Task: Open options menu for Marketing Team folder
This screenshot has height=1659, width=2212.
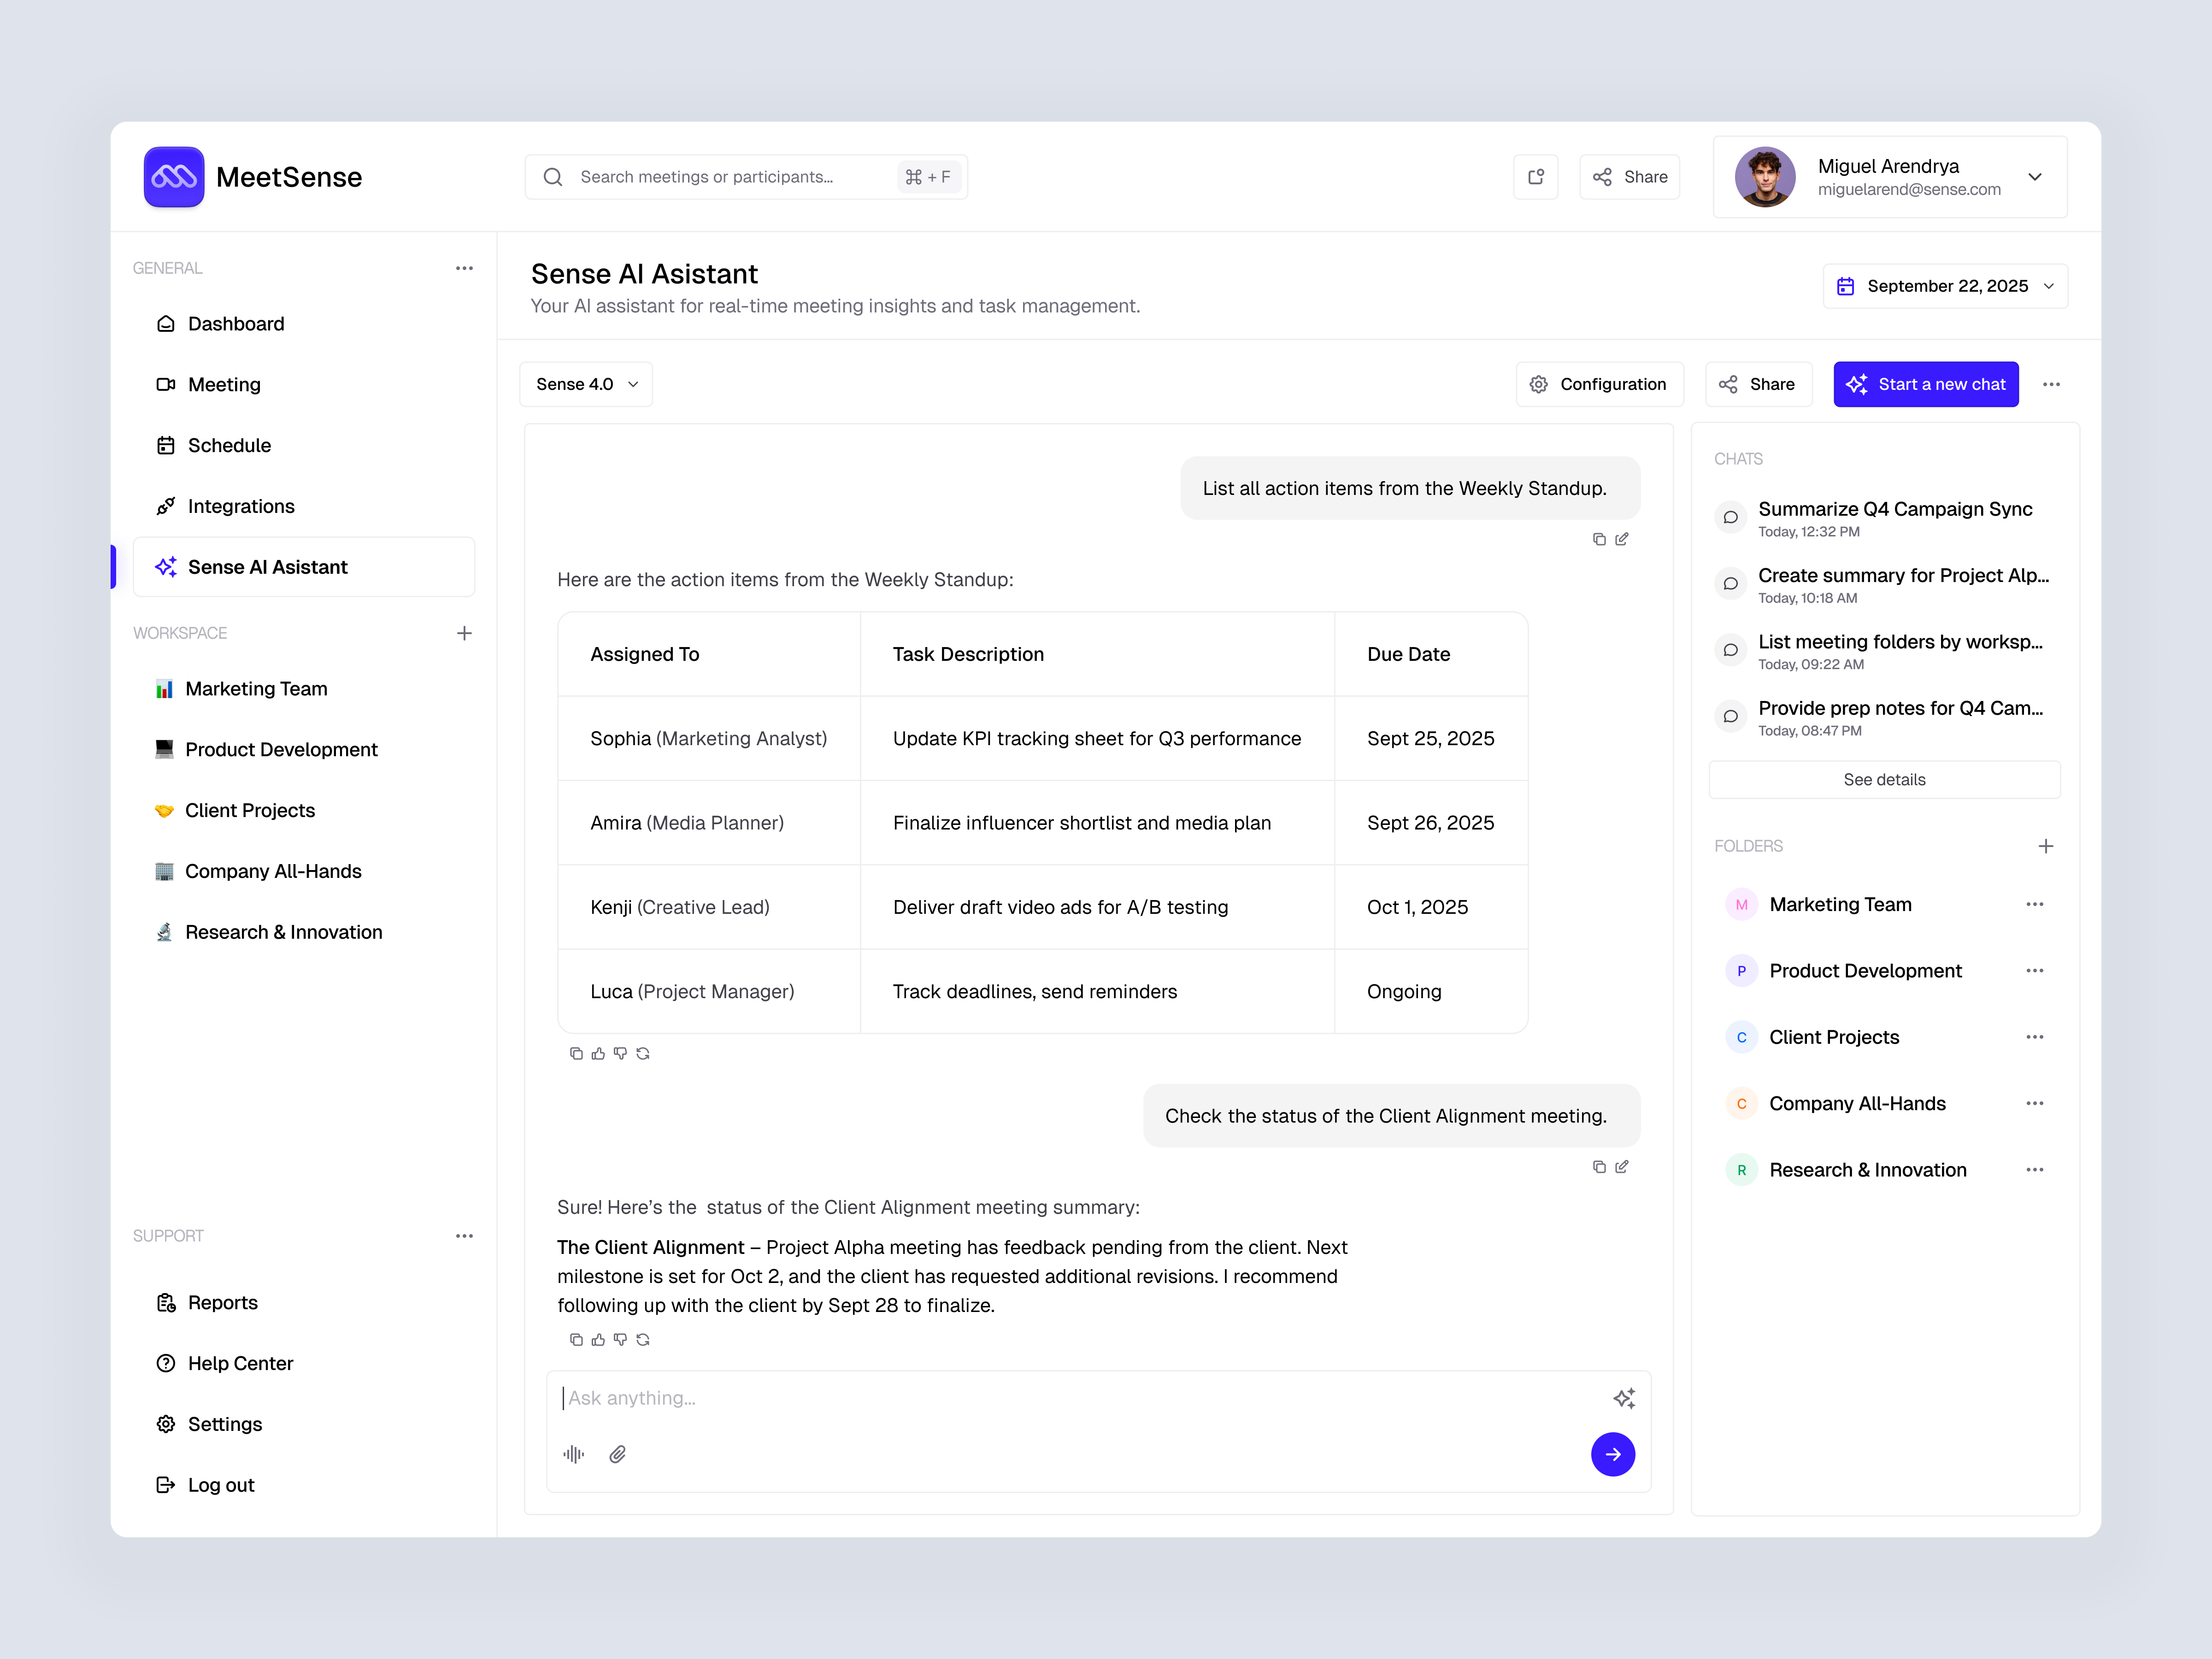Action: coord(2035,904)
